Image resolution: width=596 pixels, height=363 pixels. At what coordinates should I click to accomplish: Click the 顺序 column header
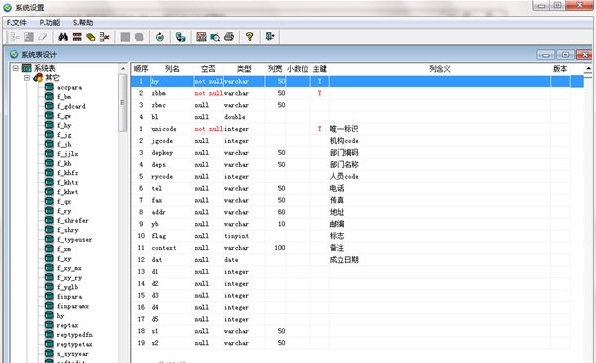point(141,69)
